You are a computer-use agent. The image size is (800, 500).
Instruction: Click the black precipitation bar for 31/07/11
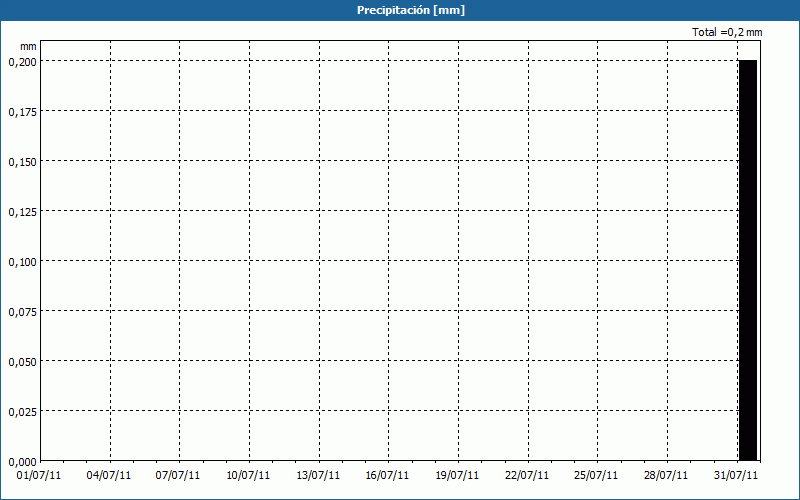tap(748, 260)
